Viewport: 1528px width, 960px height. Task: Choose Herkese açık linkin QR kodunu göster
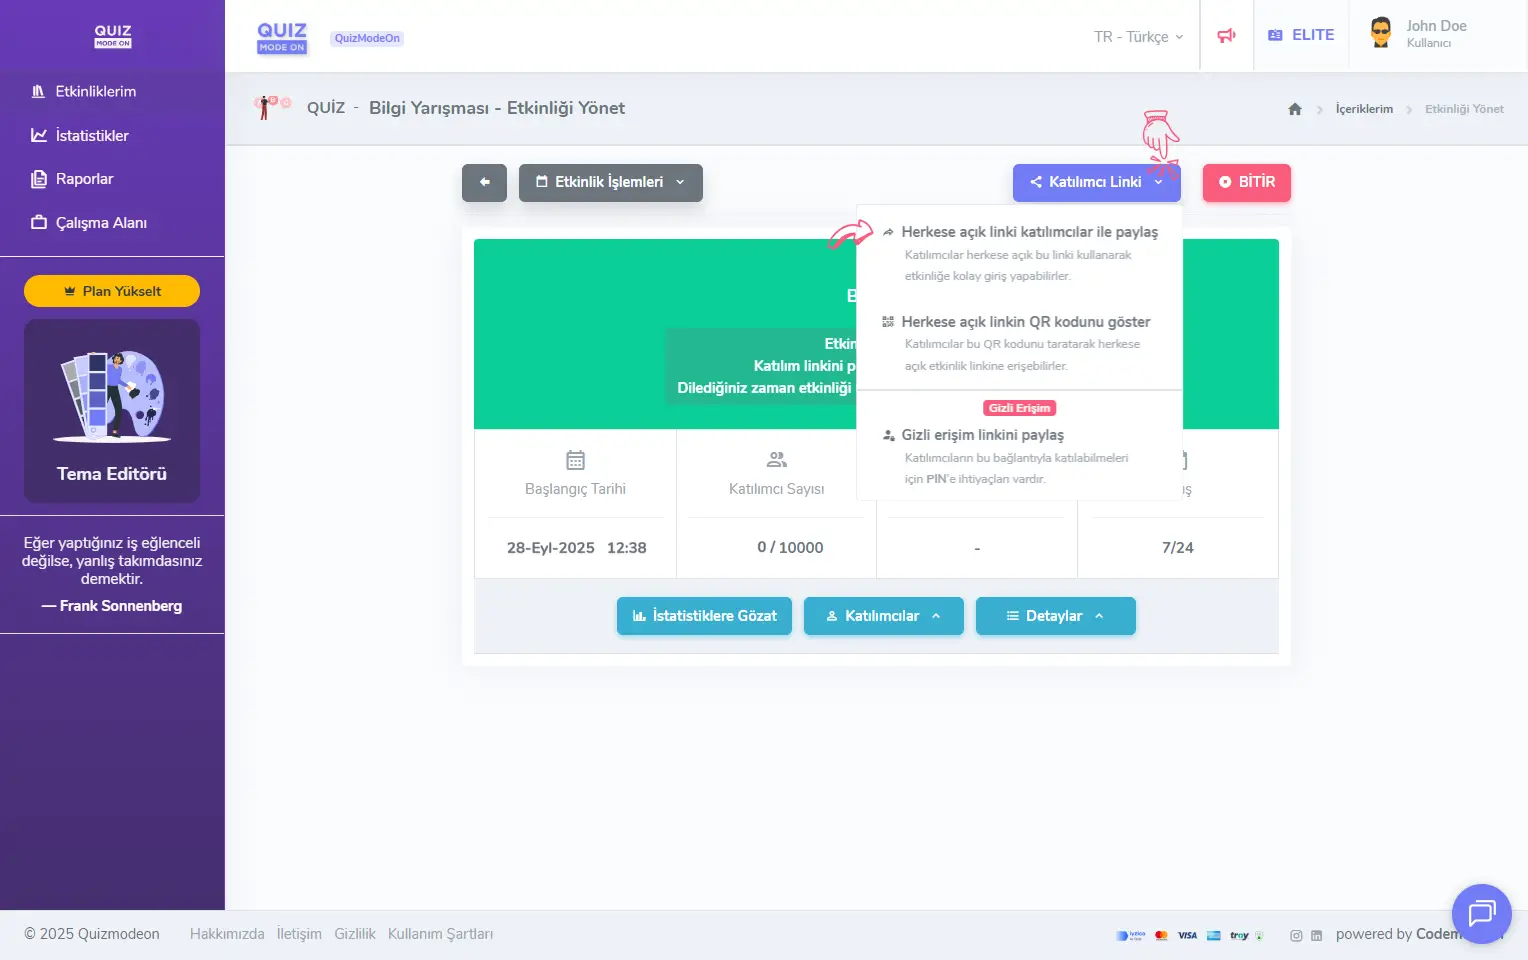click(1025, 322)
